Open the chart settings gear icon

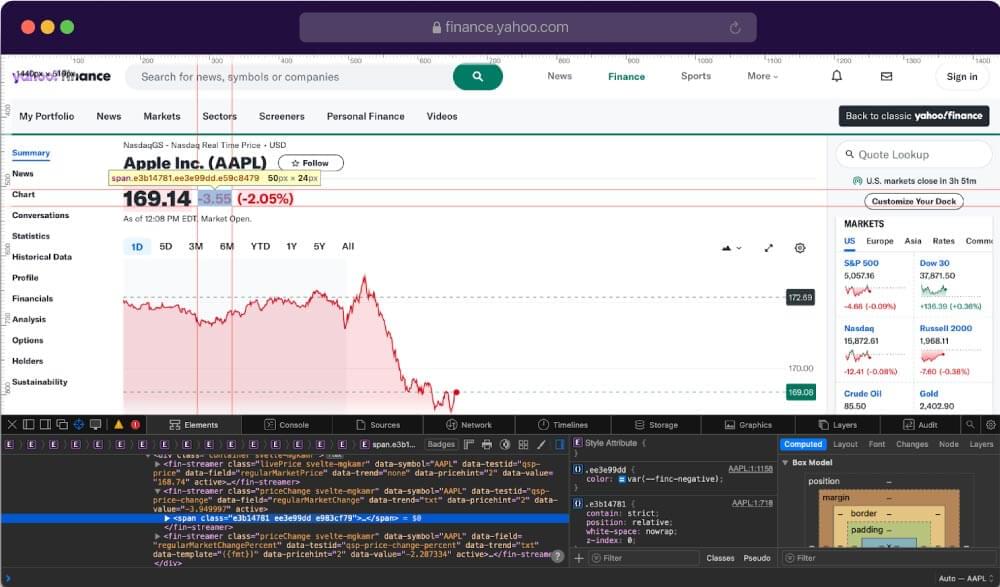click(800, 247)
